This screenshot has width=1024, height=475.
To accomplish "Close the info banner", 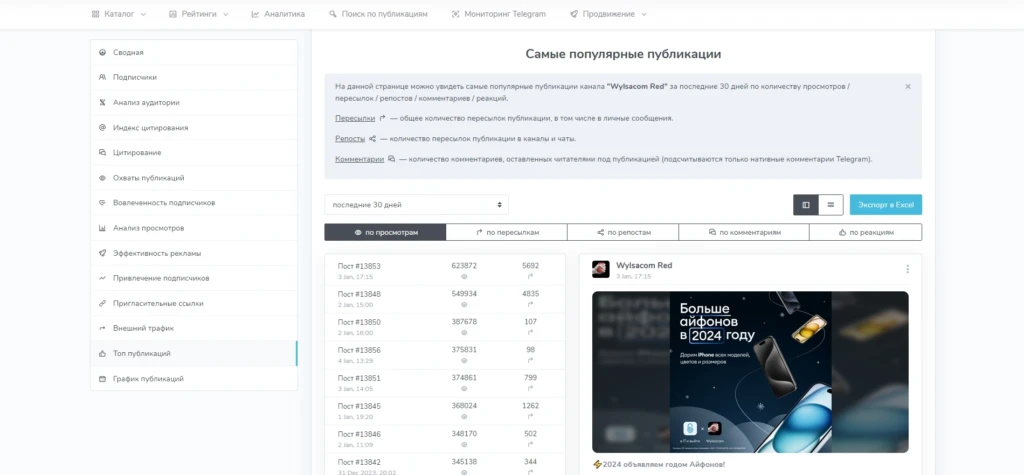I will click(908, 86).
